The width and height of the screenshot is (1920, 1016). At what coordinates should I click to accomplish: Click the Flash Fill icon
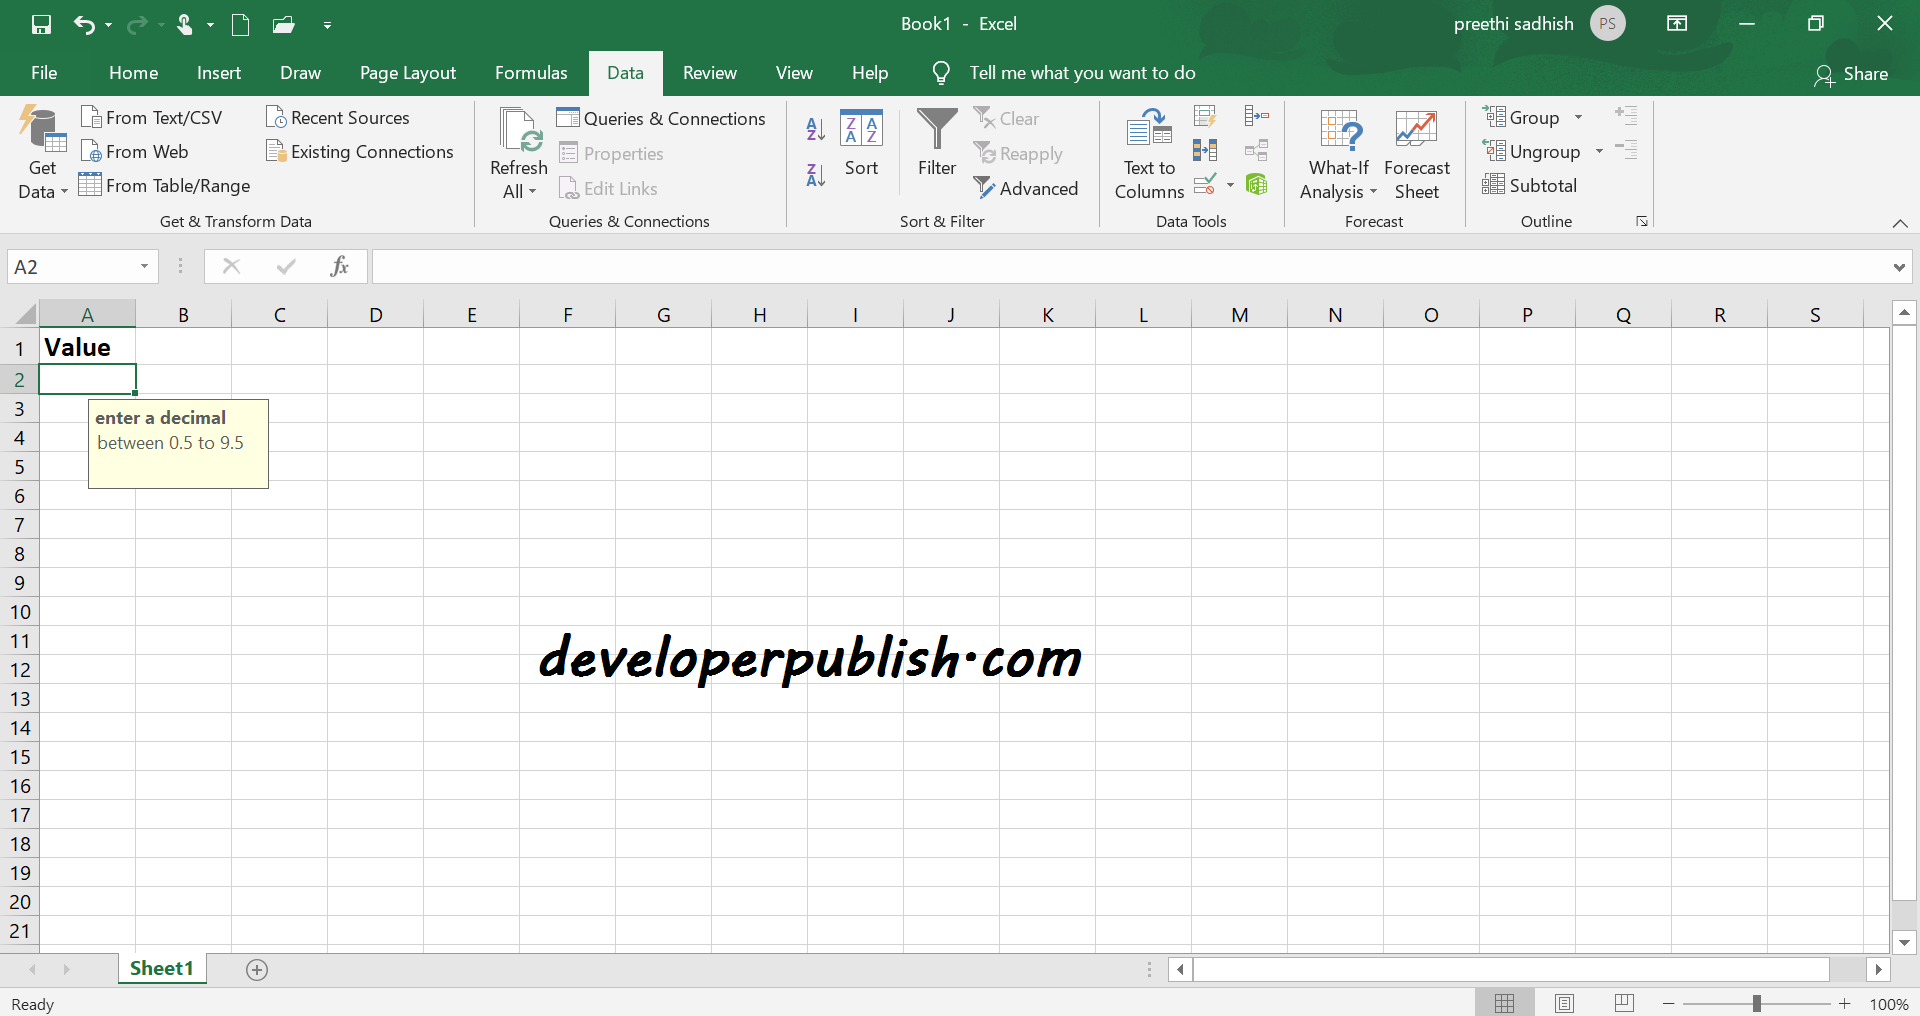click(1205, 117)
